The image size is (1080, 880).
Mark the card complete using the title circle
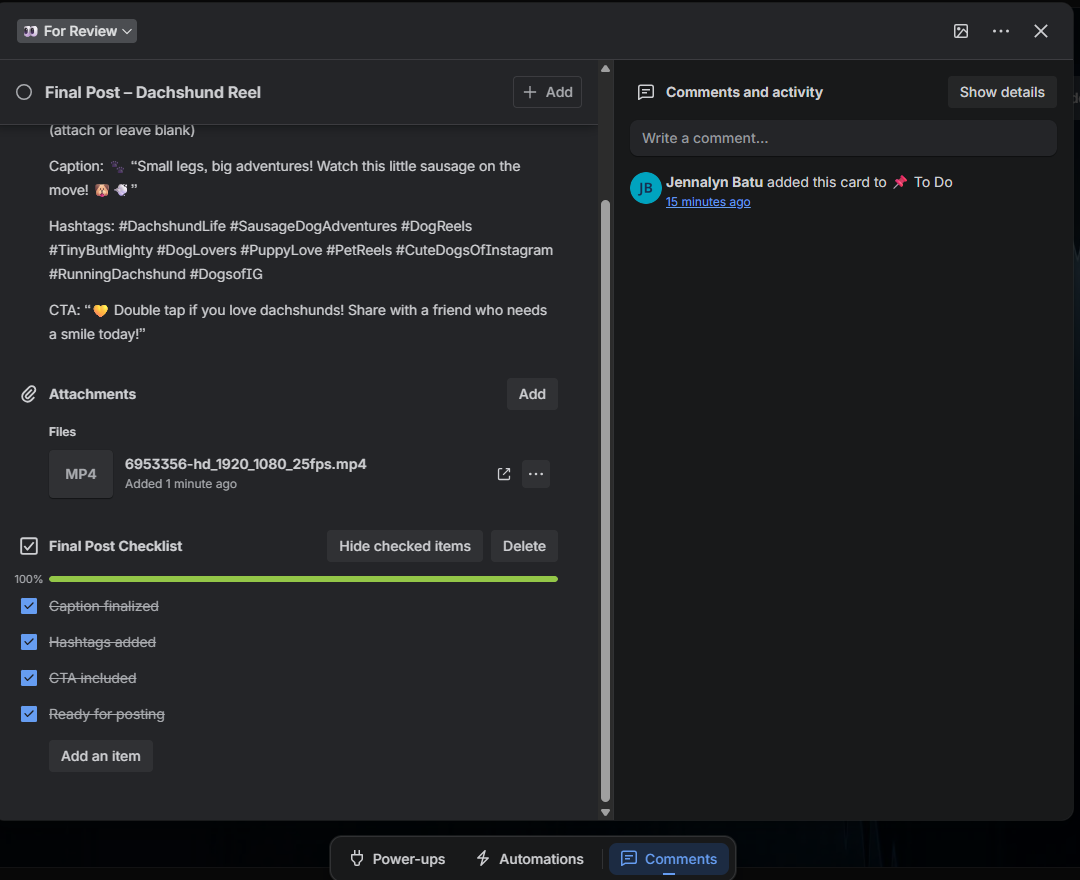coord(24,92)
